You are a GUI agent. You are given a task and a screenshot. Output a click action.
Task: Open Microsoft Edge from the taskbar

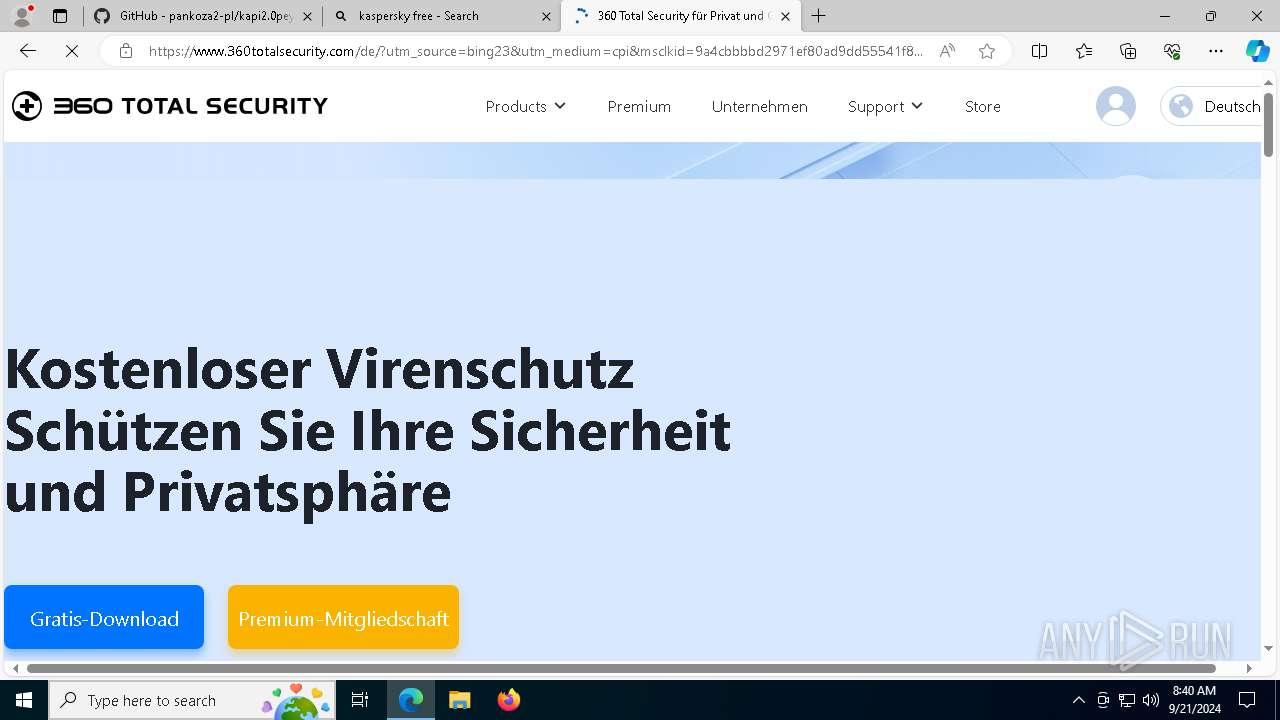tap(411, 700)
